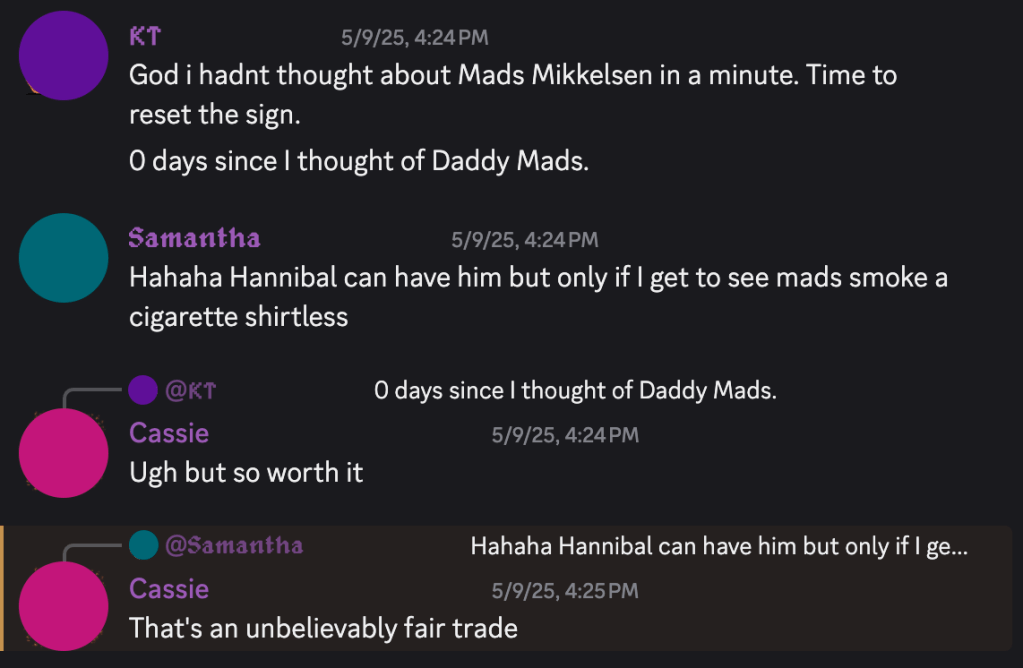Open KT's profile from the username
Image resolution: width=1023 pixels, height=668 pixels.
(x=145, y=37)
